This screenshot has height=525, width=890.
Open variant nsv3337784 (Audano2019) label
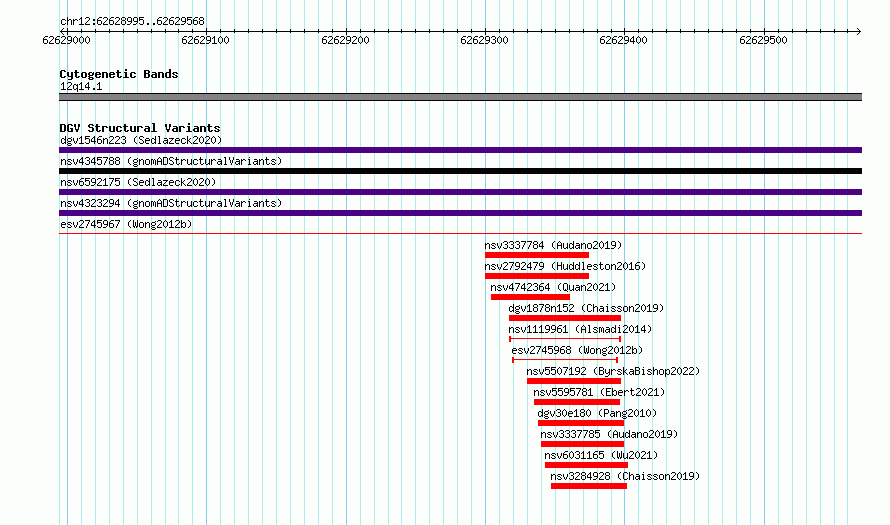click(553, 245)
